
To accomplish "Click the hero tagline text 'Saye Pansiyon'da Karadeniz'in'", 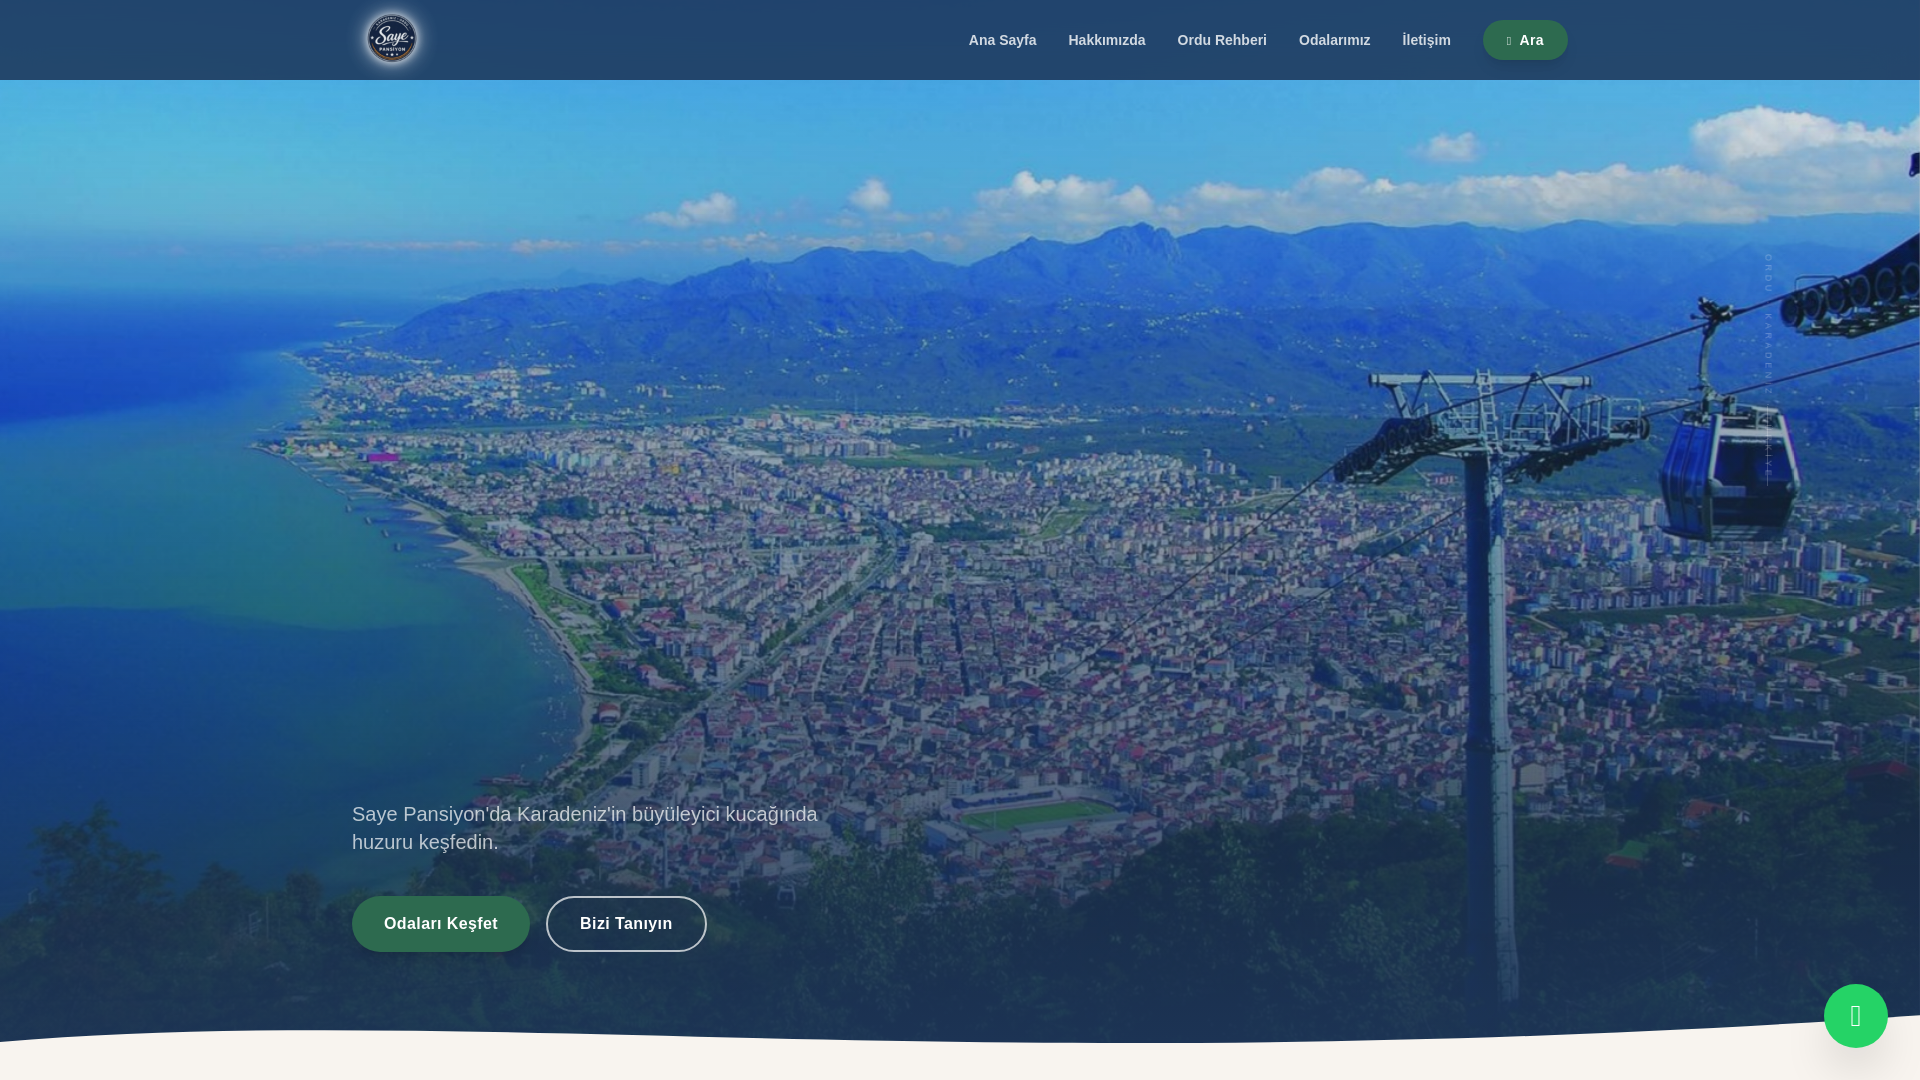I will 489,814.
